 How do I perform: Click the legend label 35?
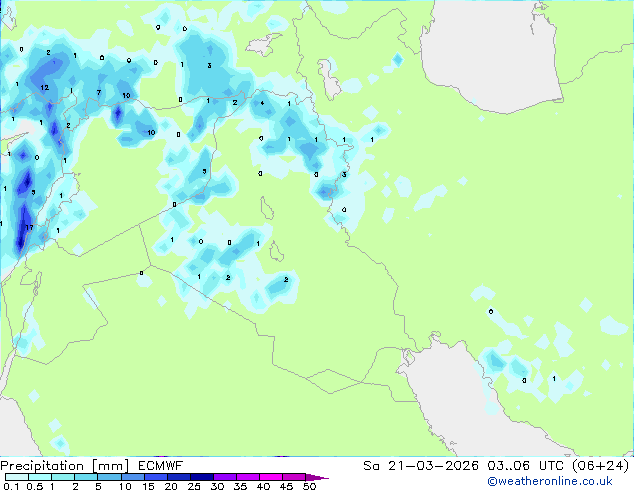click(240, 486)
